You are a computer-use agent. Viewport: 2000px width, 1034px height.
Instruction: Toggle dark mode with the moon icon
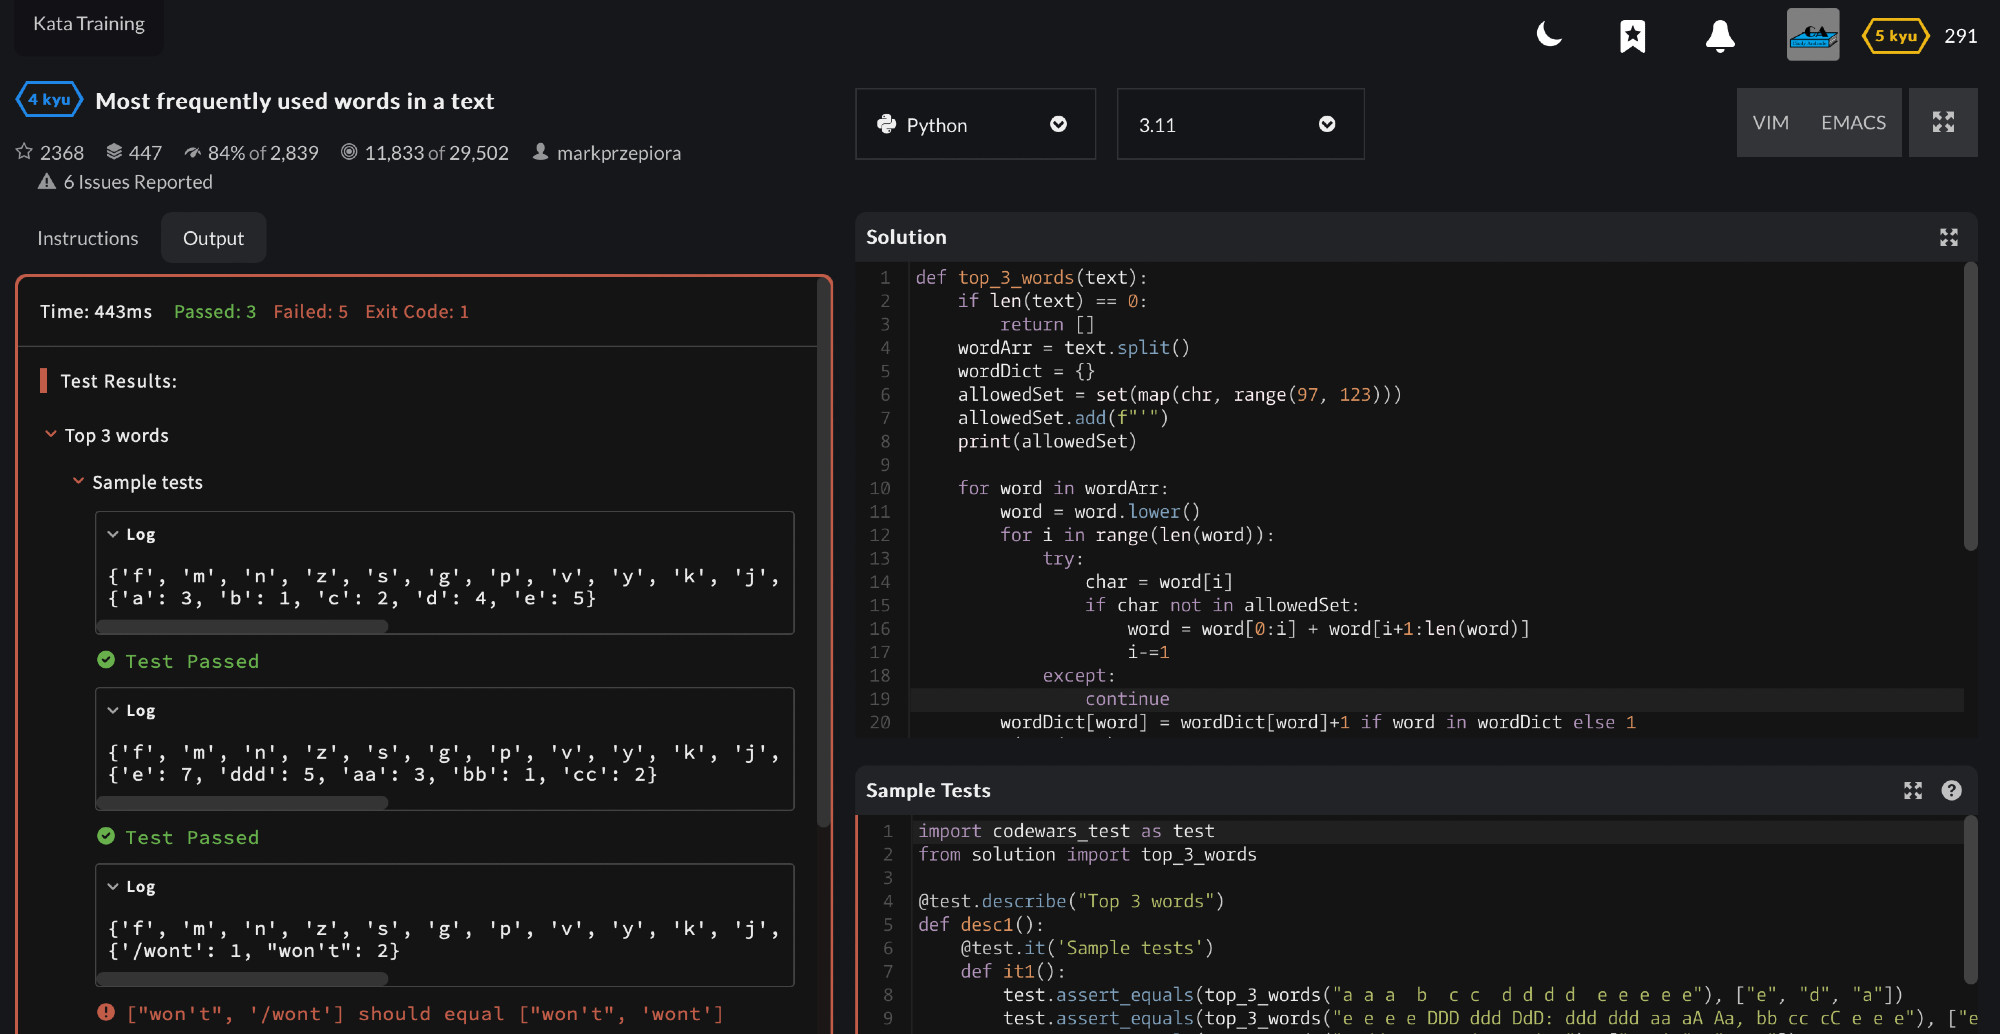coord(1549,36)
